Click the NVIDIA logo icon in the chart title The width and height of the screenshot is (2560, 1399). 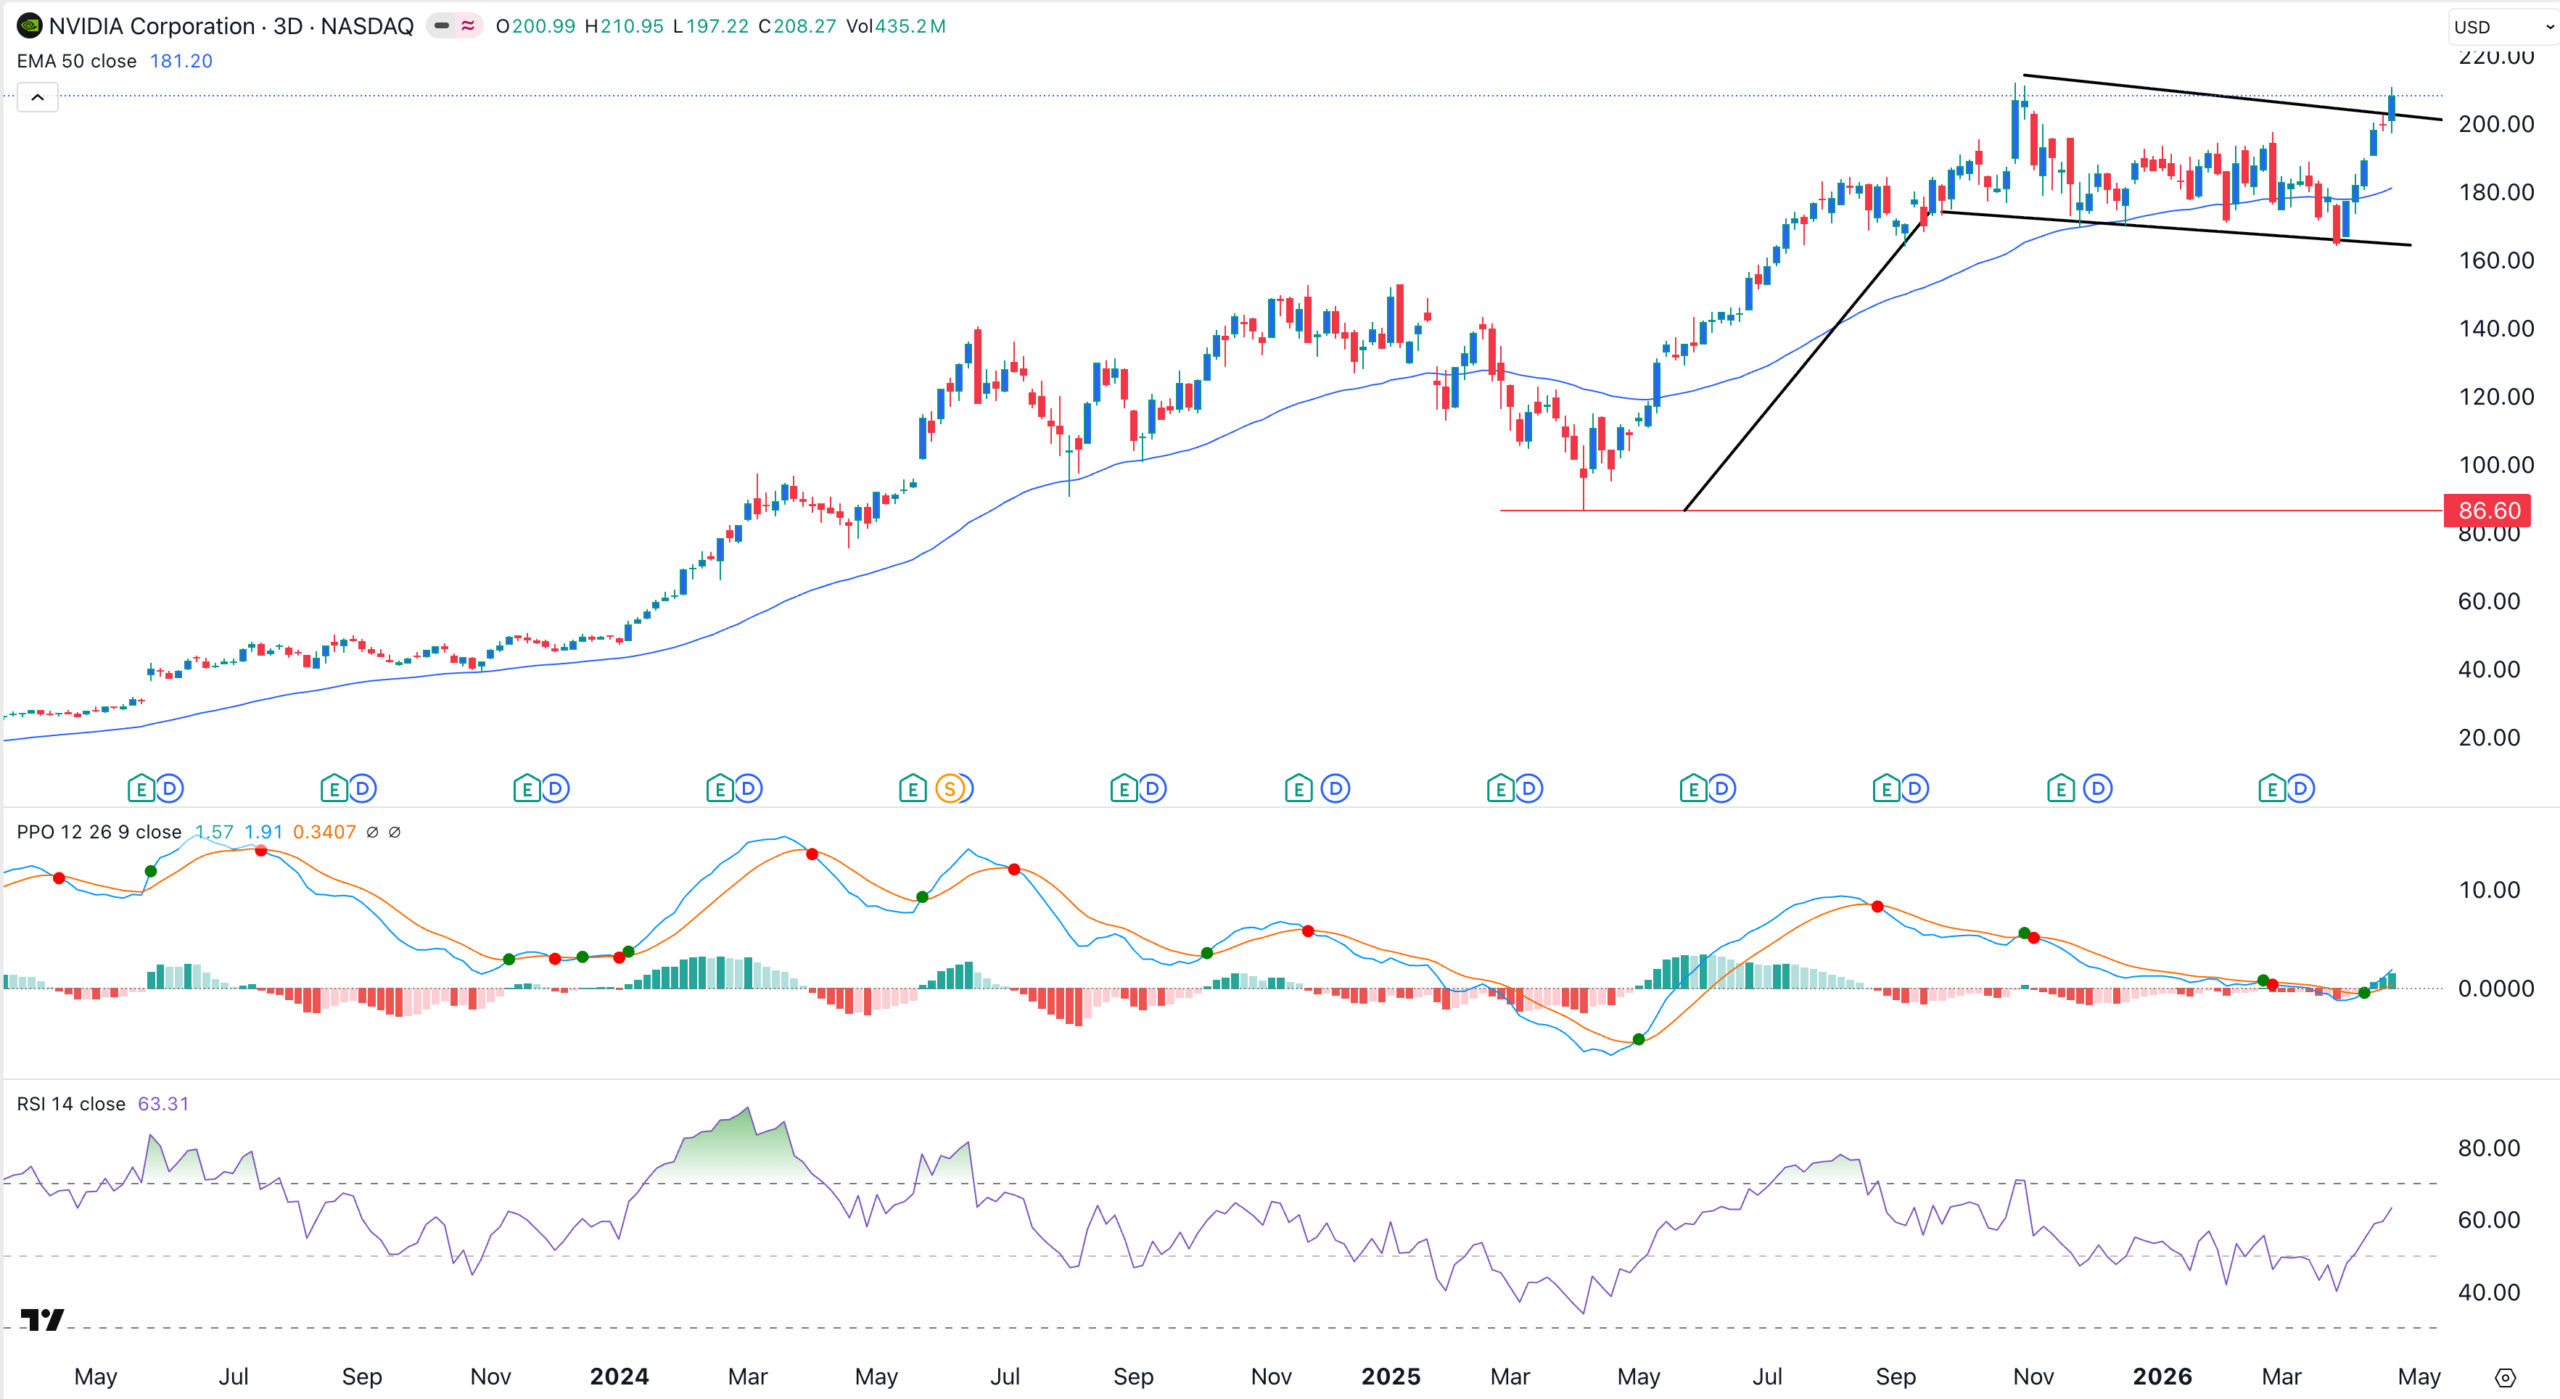[29, 26]
